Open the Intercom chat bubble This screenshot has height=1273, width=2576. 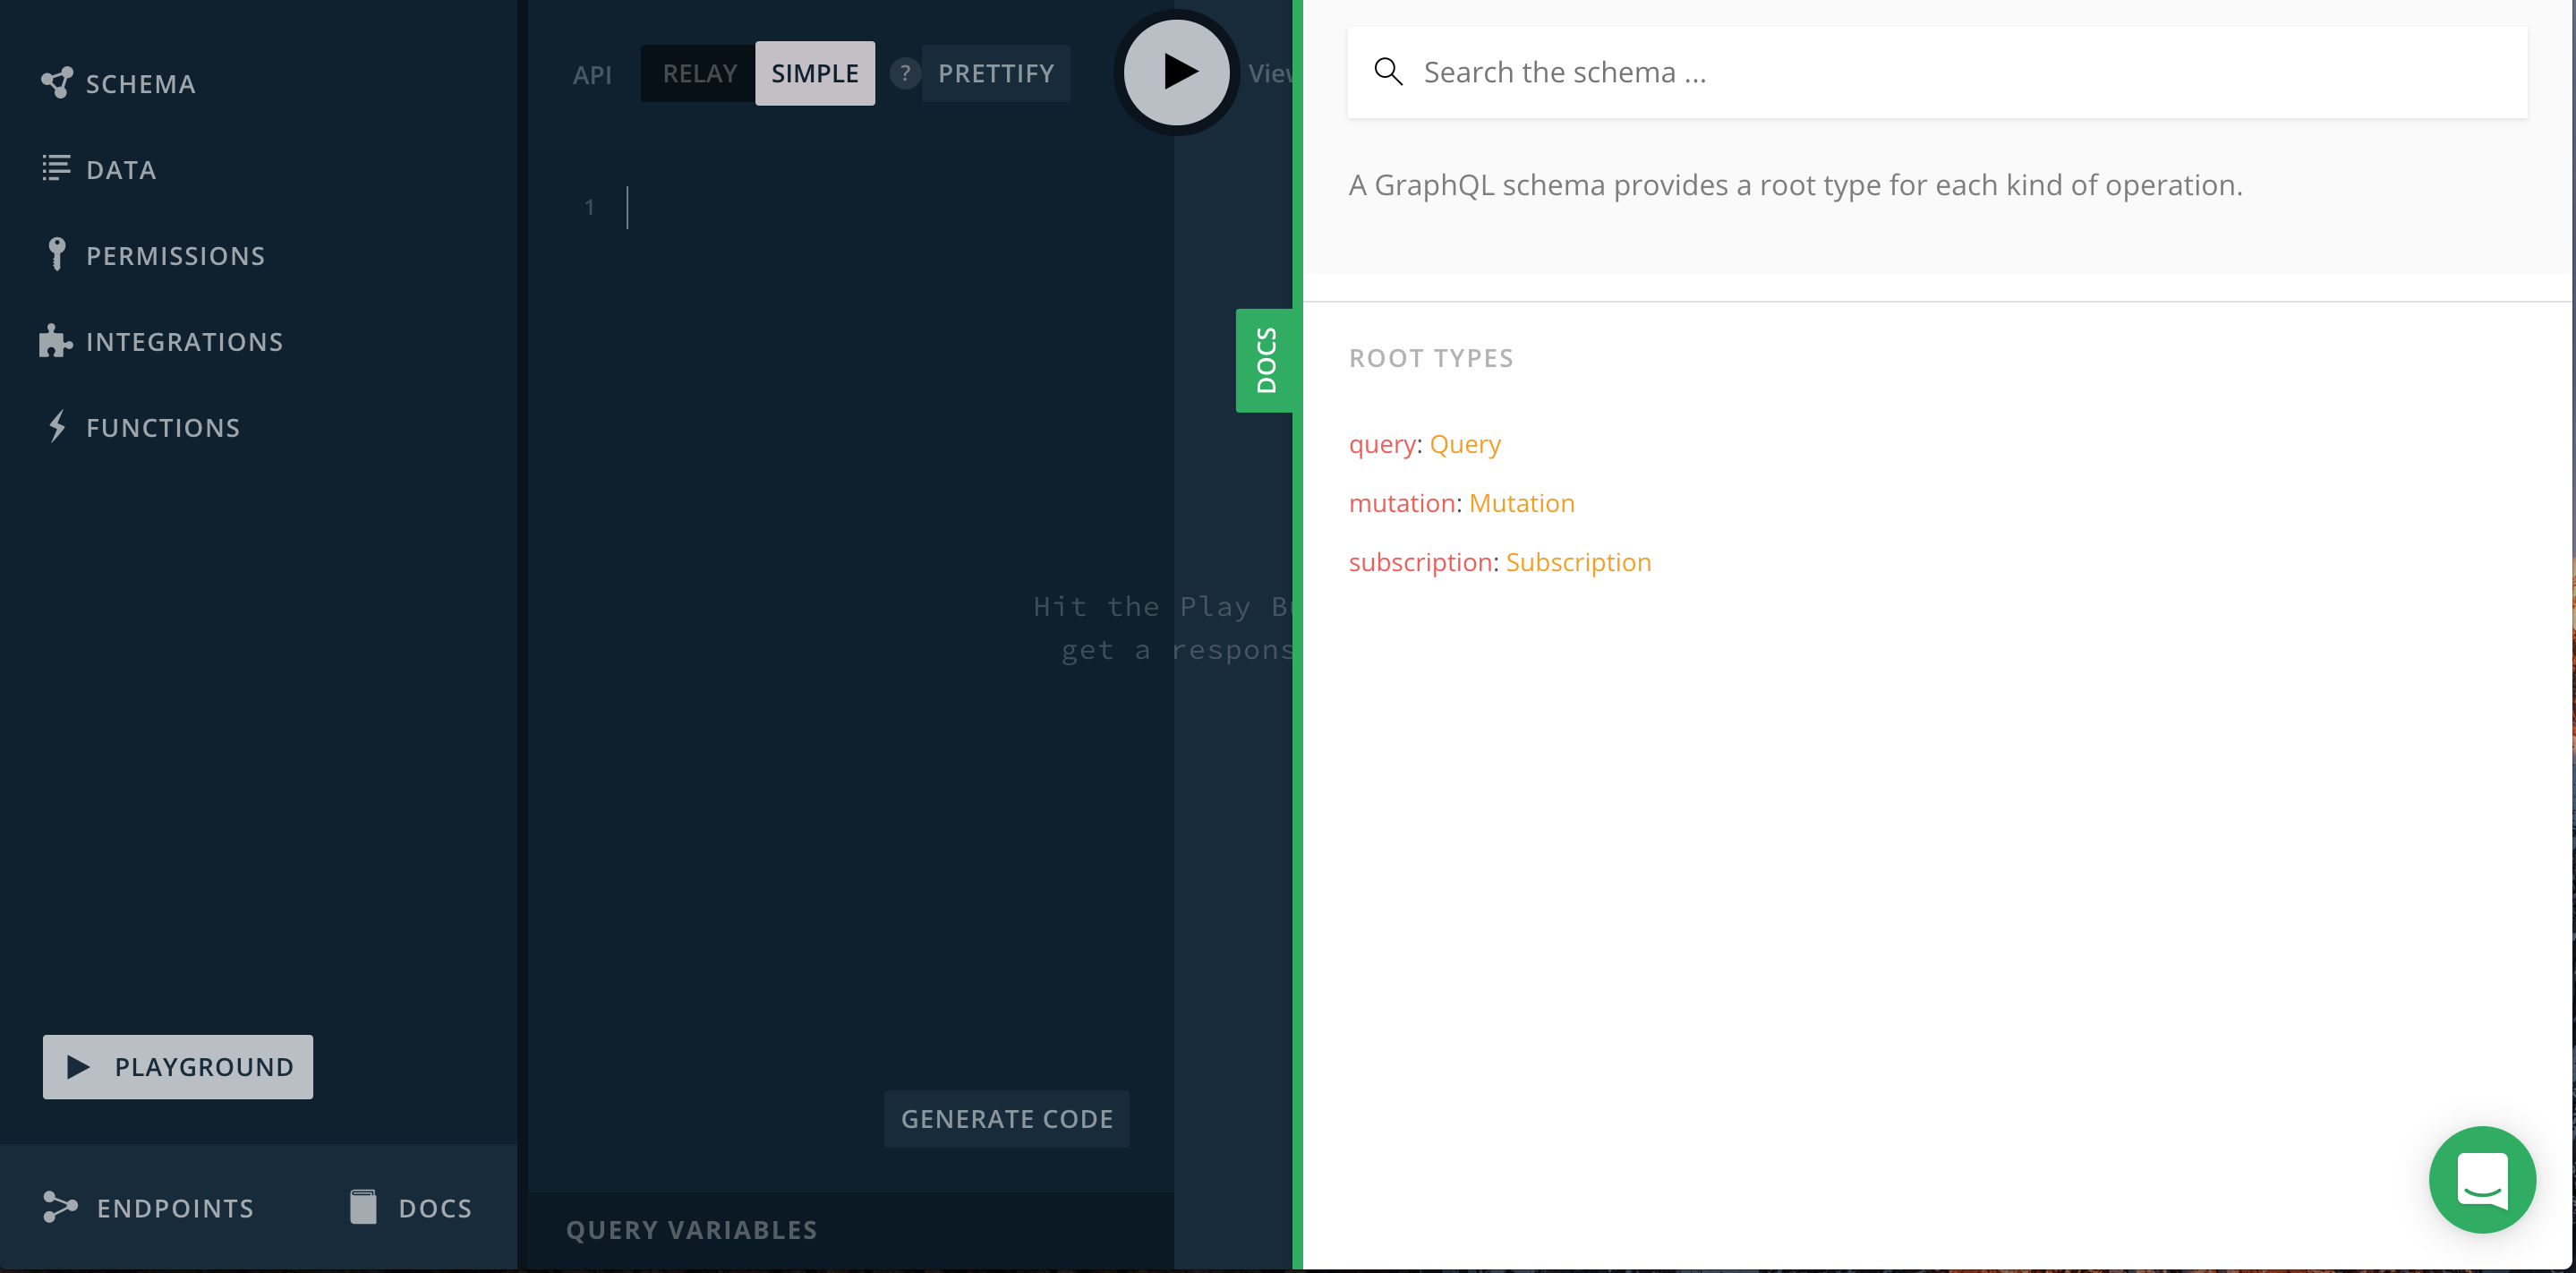(x=2483, y=1180)
